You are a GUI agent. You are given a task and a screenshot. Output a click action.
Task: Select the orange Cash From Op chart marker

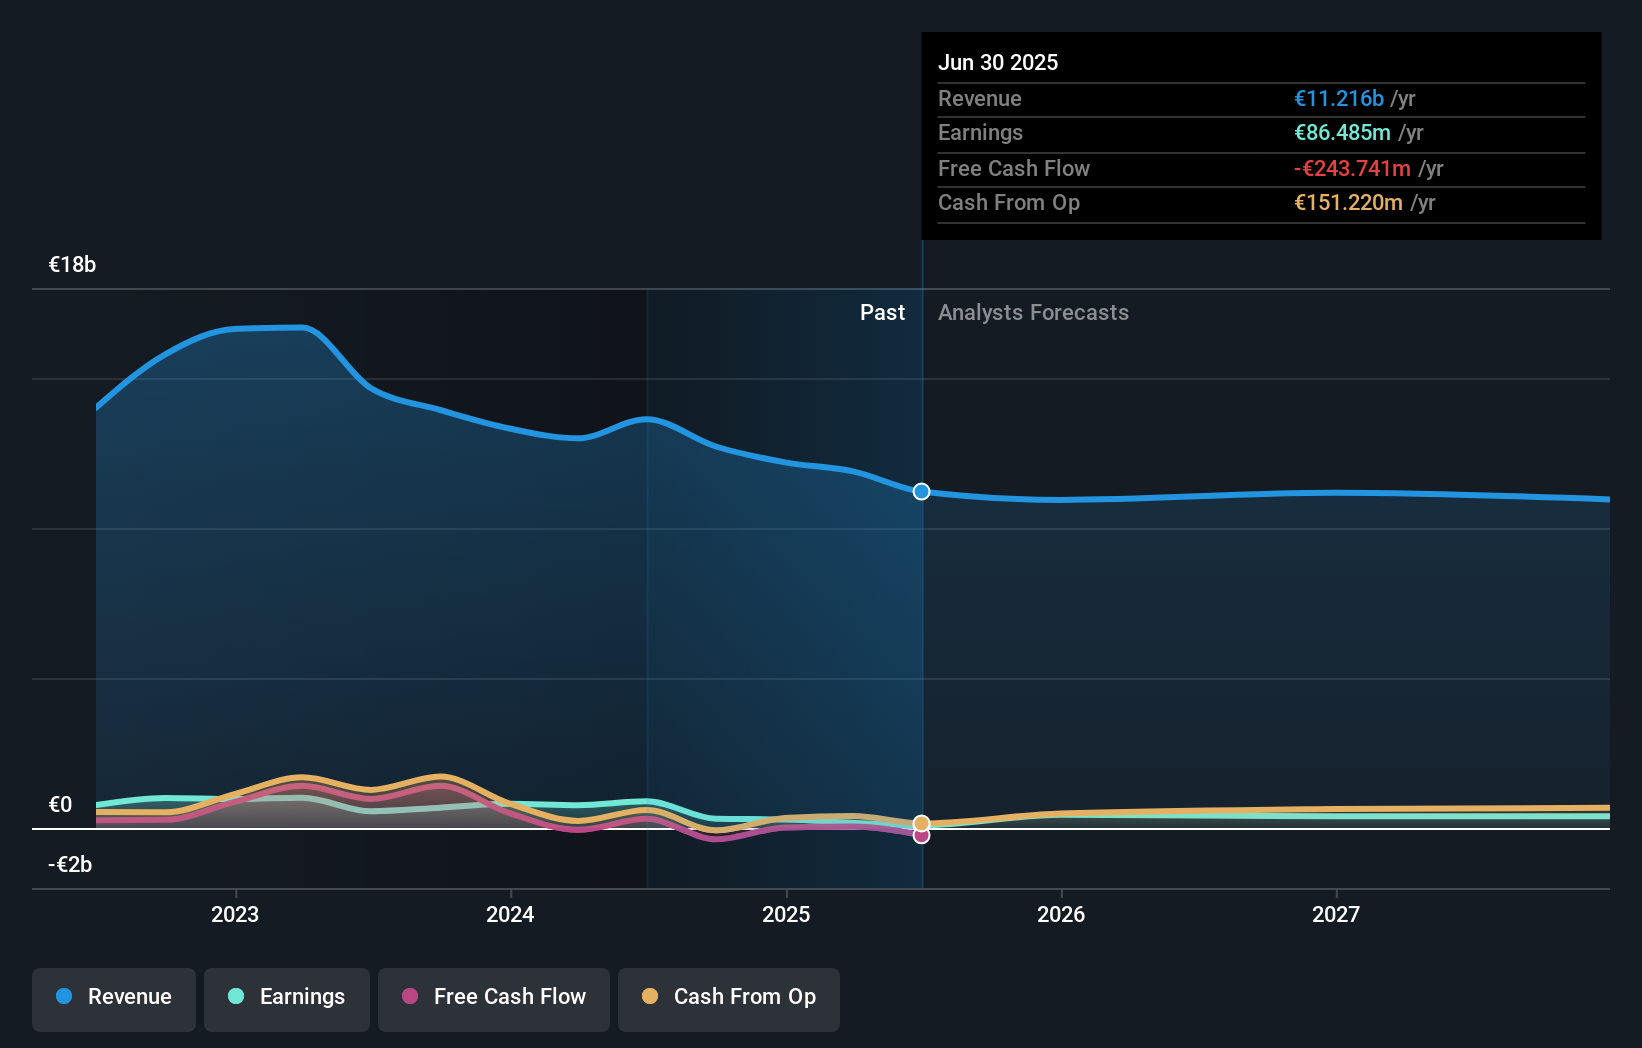click(920, 822)
